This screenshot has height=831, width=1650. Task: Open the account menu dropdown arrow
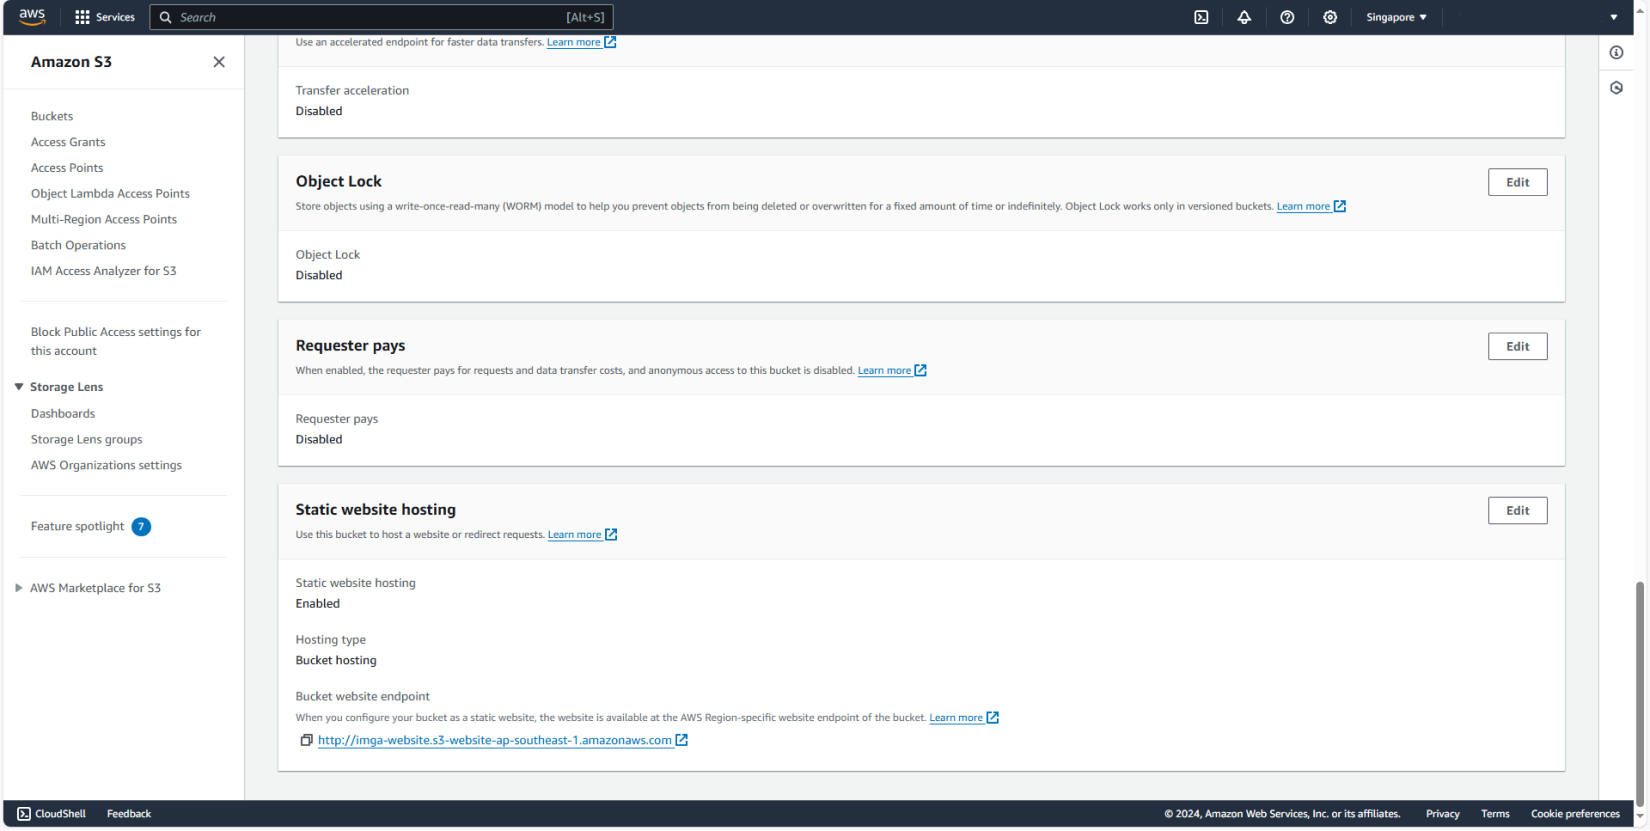1613,17
